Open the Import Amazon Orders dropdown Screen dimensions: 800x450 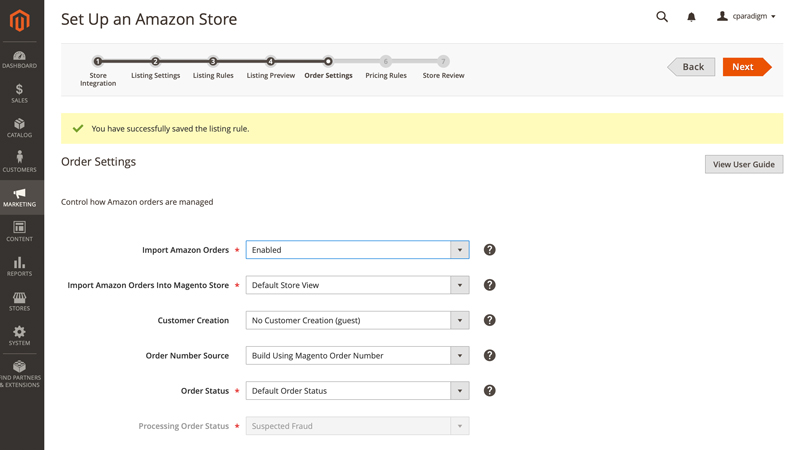[357, 249]
